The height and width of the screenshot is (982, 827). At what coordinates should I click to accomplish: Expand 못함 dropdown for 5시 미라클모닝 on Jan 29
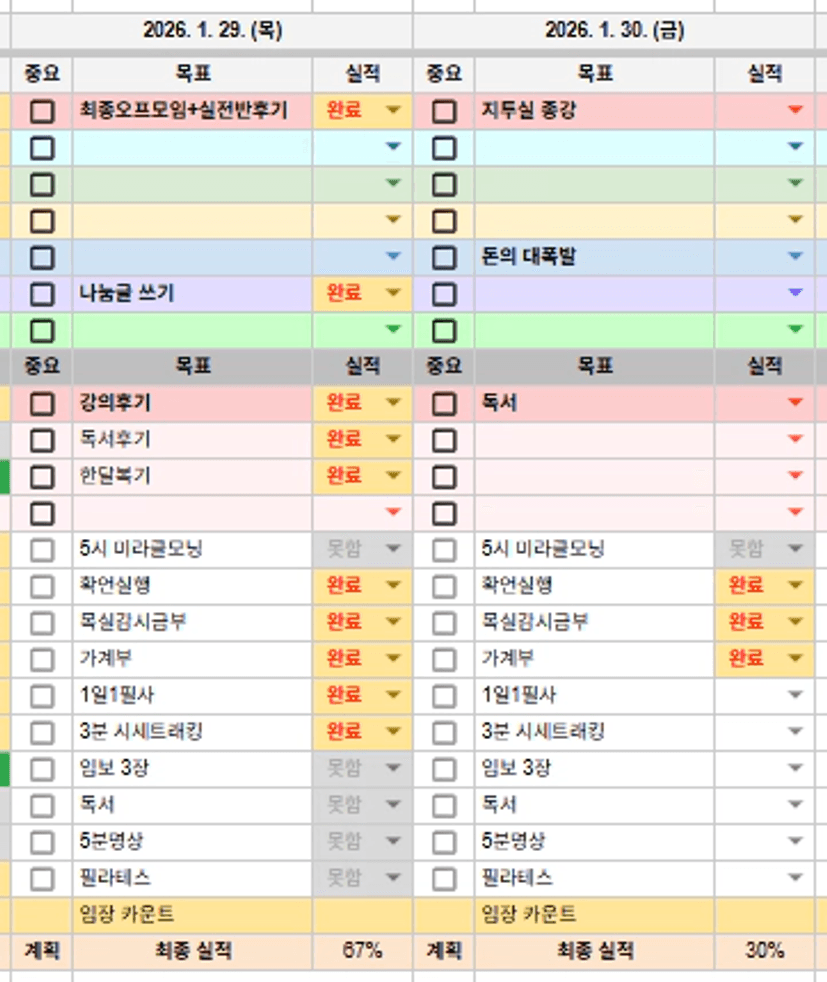pos(392,549)
